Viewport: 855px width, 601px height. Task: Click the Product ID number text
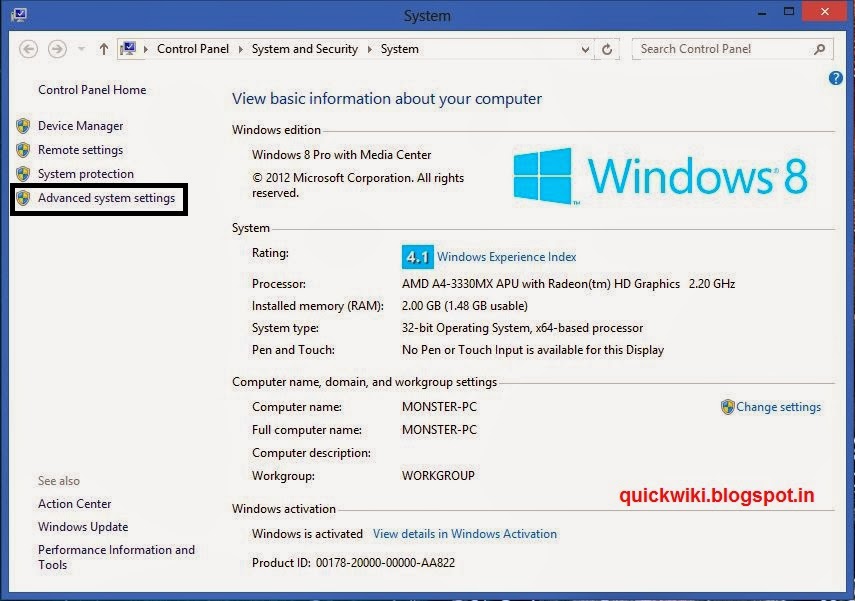click(x=385, y=563)
